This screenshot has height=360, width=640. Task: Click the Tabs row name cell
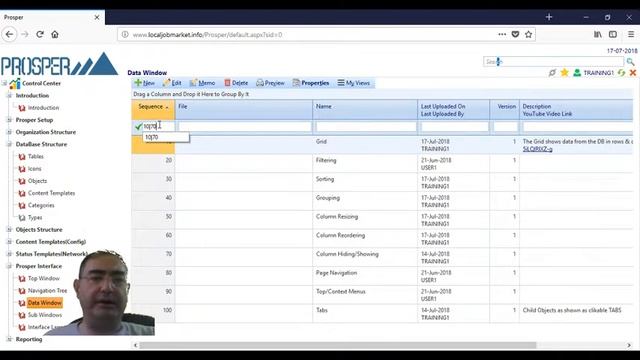click(x=322, y=310)
